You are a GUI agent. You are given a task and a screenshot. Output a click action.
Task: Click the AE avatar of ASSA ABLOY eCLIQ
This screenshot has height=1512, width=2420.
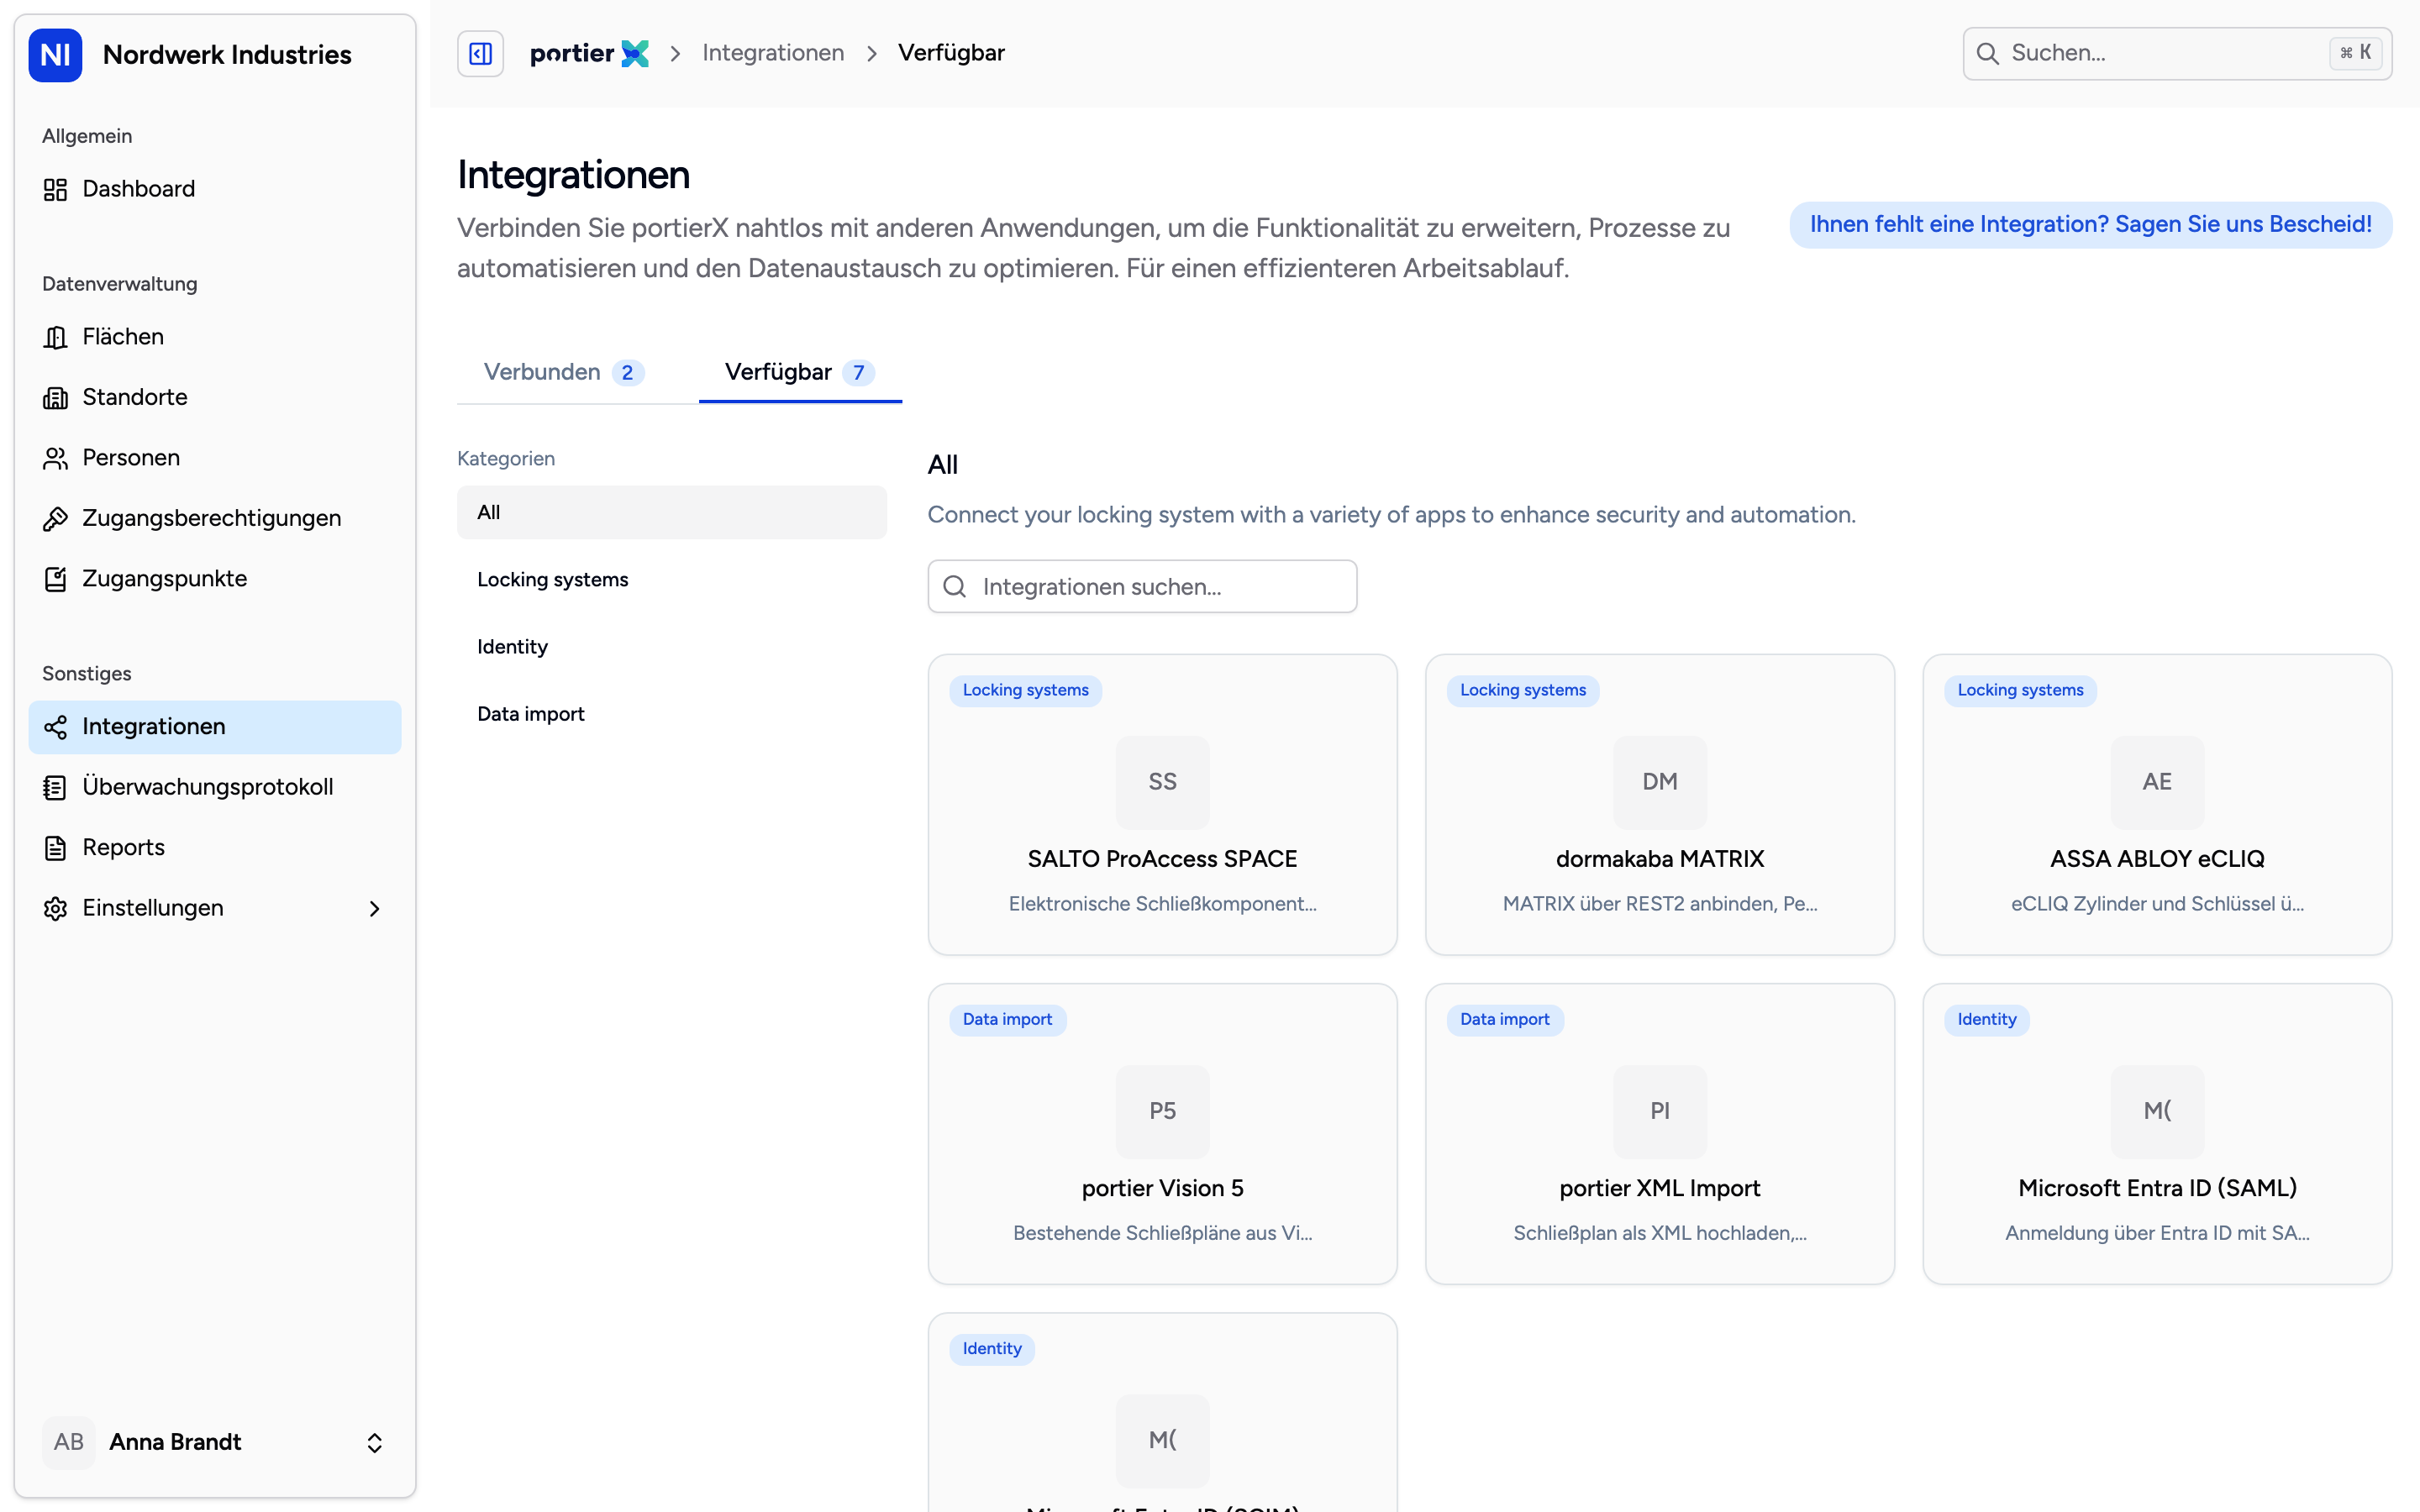click(2157, 782)
